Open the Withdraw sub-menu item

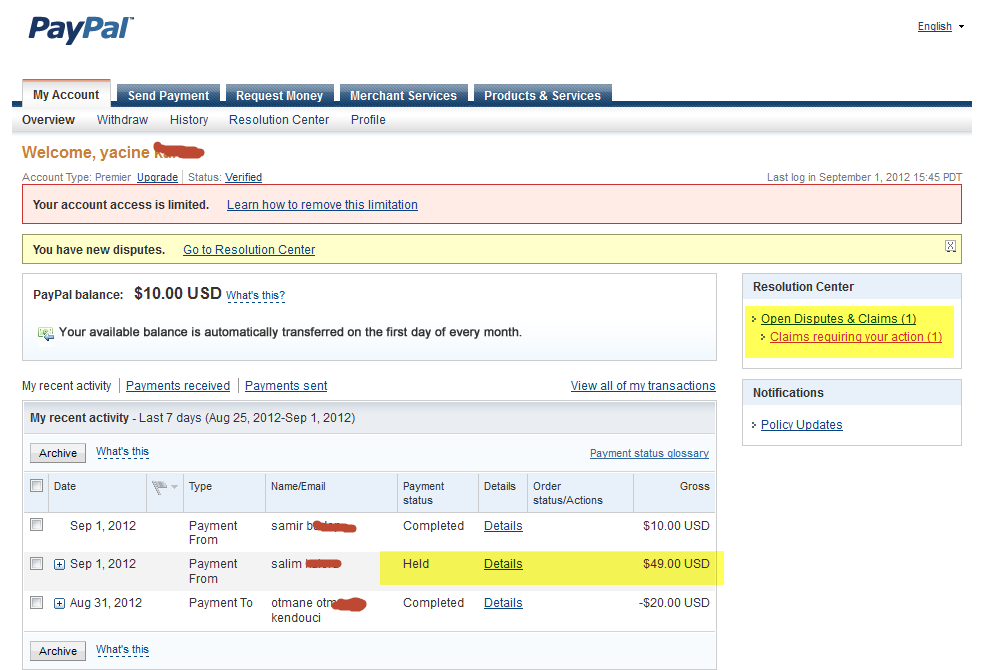(122, 119)
